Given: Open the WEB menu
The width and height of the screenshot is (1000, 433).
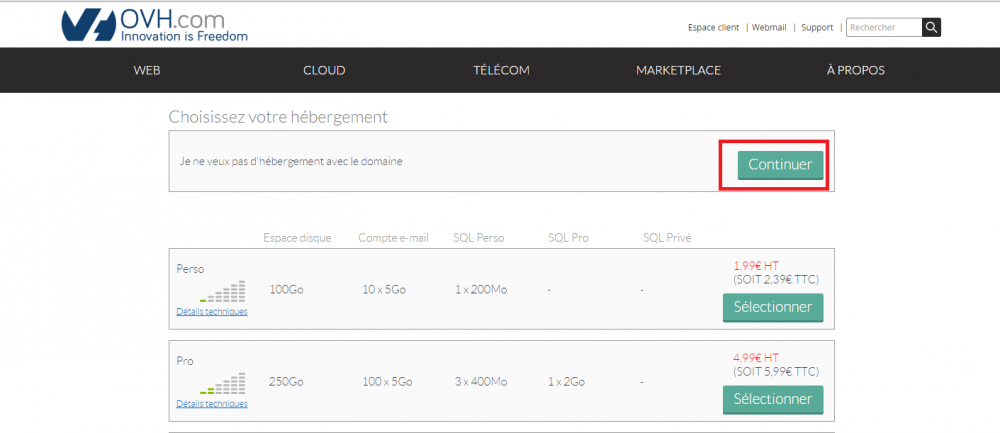Looking at the screenshot, I should [x=147, y=70].
